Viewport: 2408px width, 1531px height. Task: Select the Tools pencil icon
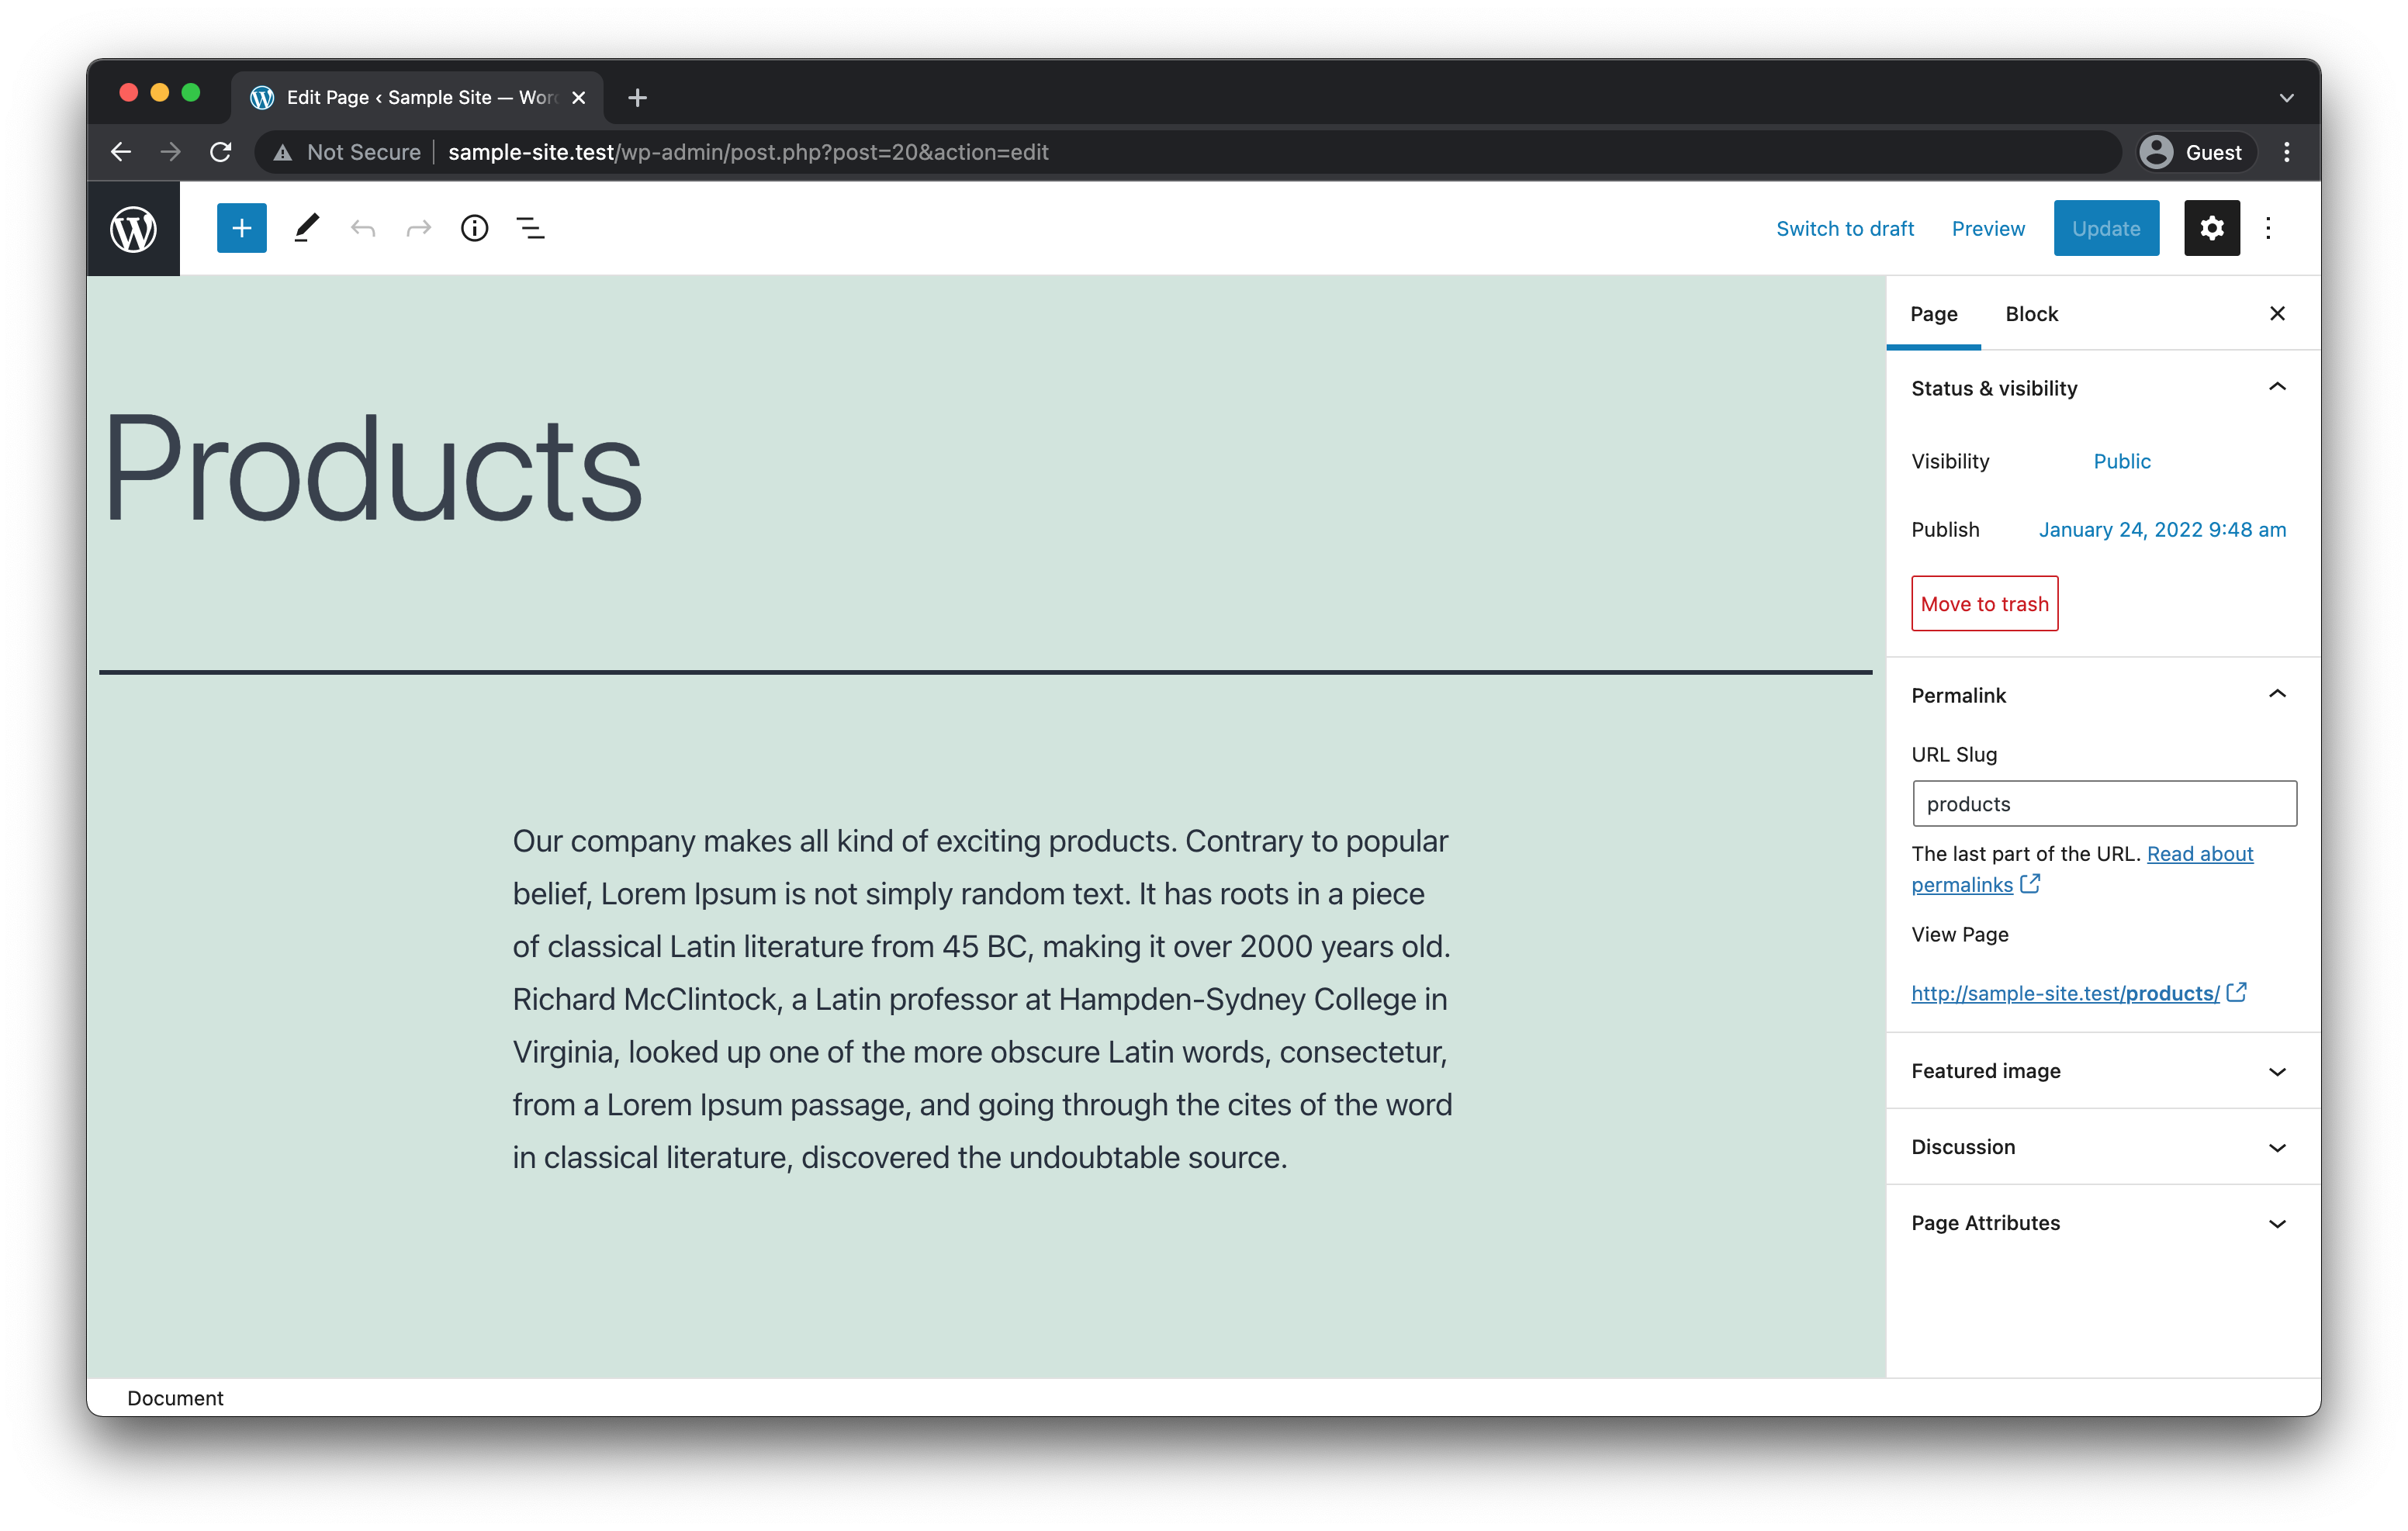click(x=306, y=227)
